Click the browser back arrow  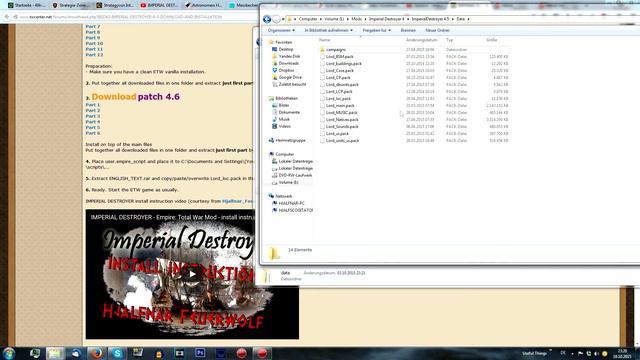[7, 17]
